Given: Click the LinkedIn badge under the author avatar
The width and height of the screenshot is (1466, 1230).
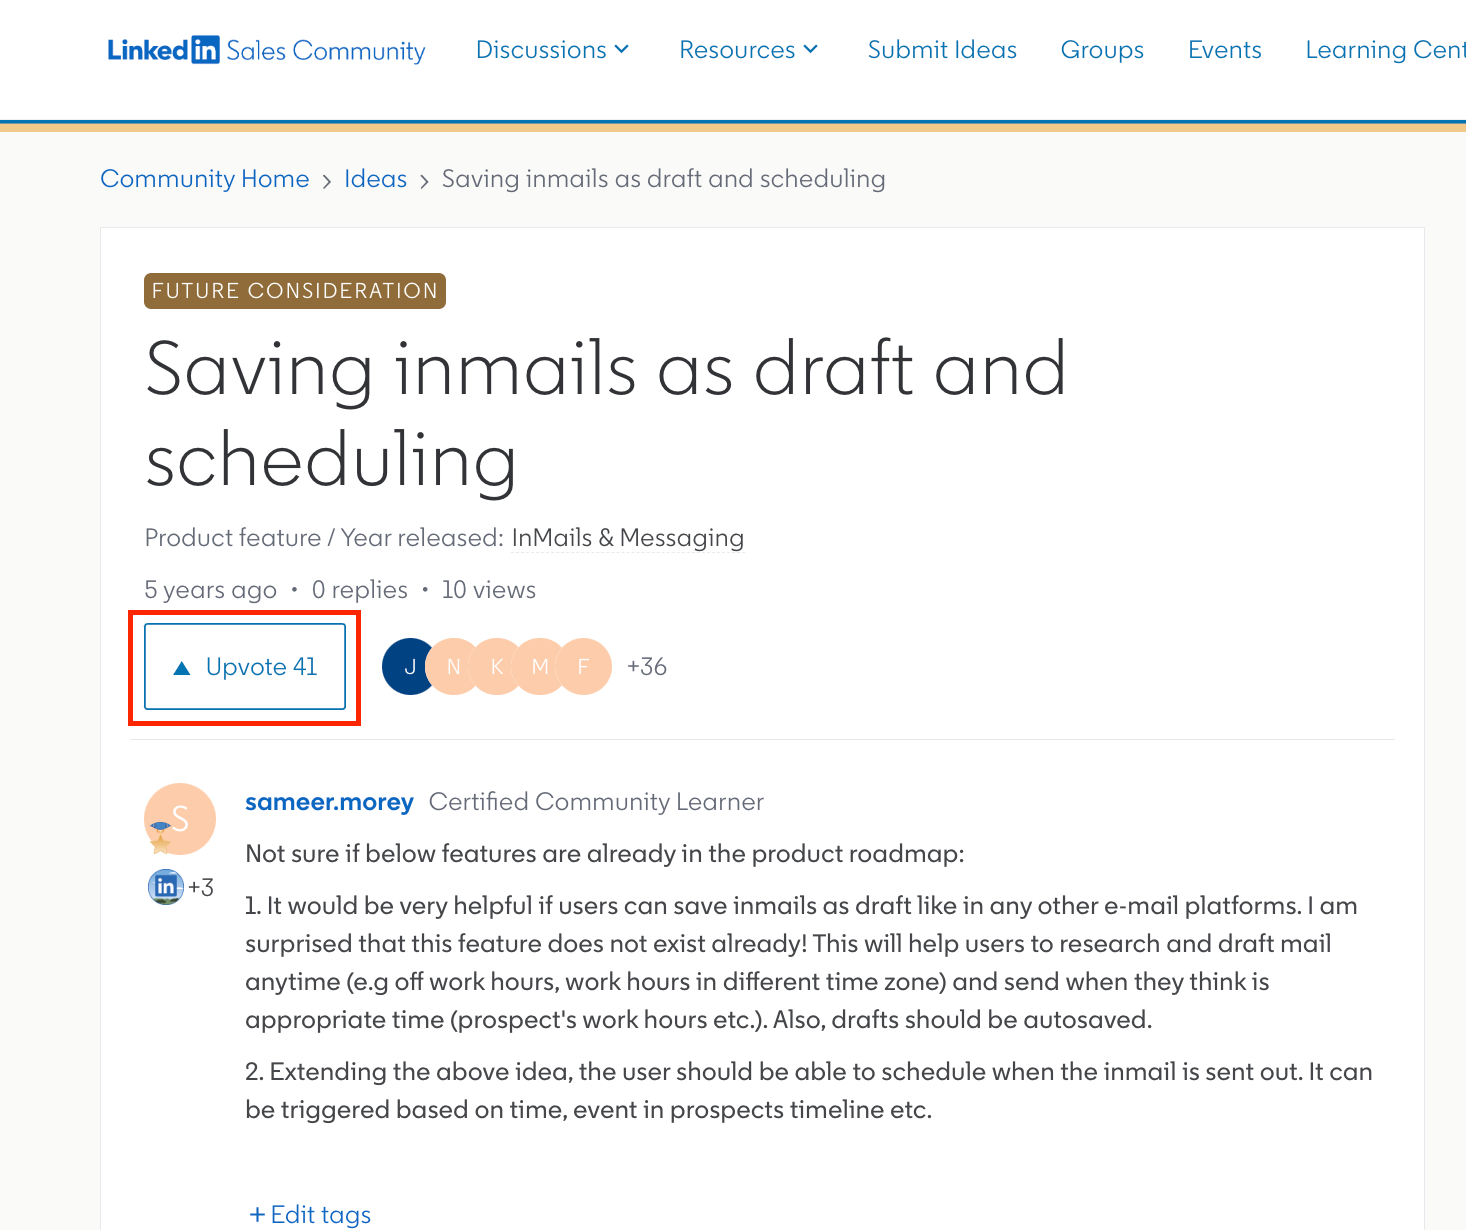Looking at the screenshot, I should click(x=166, y=887).
